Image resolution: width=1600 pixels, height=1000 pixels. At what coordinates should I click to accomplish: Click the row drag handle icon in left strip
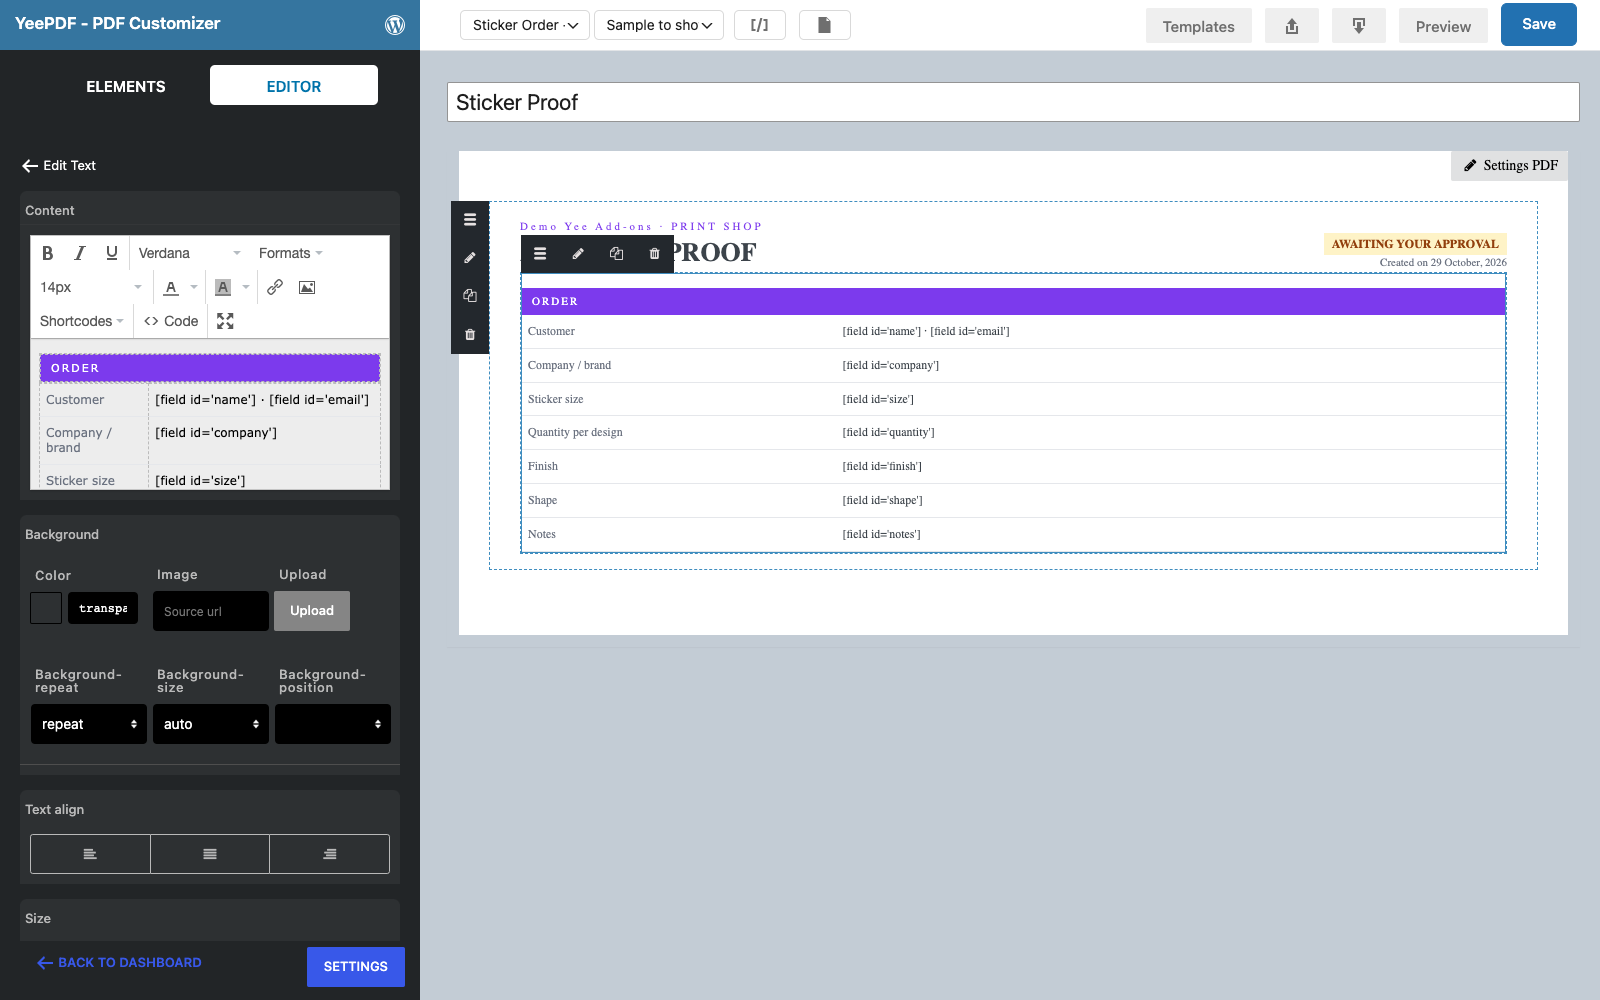[470, 220]
